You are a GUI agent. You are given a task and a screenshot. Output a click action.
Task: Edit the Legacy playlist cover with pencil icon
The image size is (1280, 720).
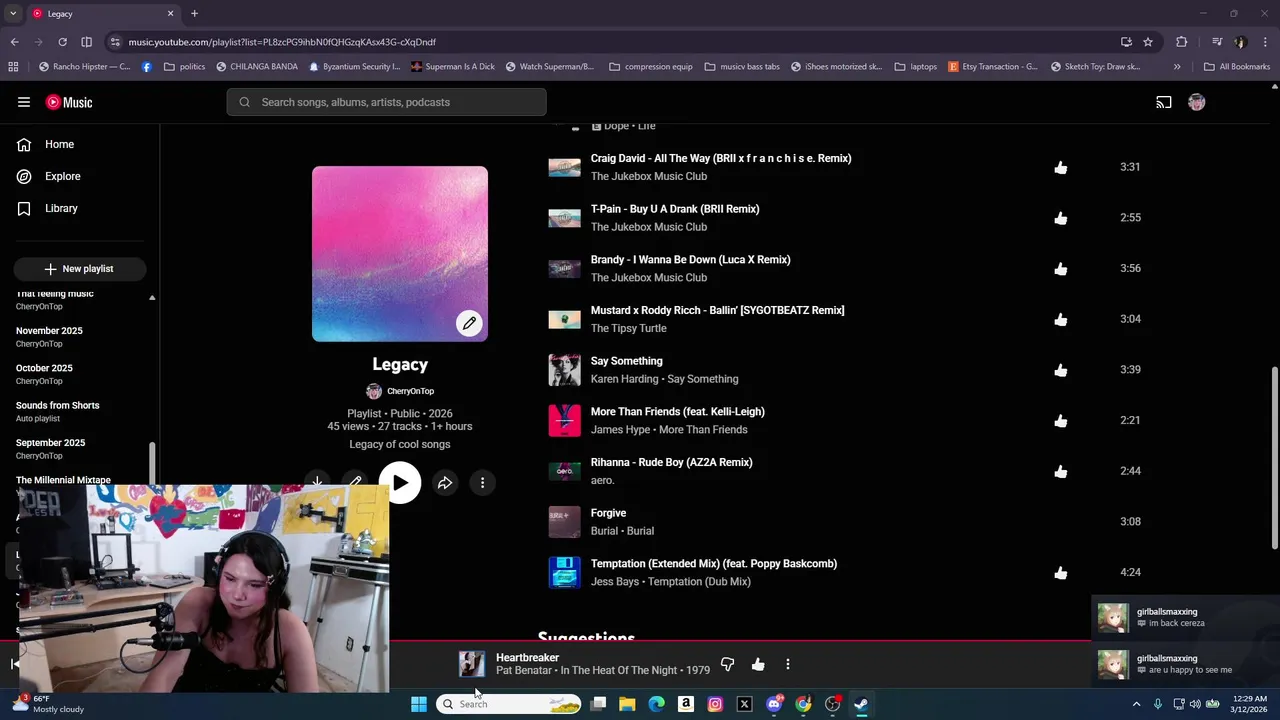[x=469, y=323]
